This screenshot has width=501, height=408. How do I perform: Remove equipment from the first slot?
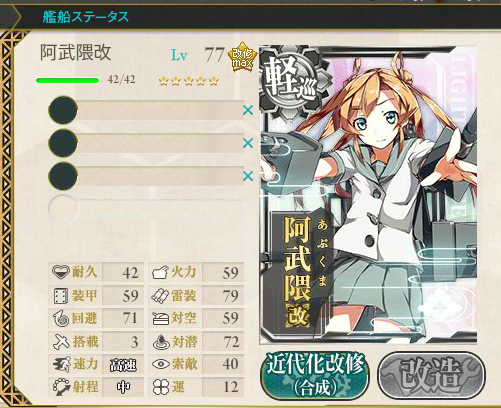pos(248,110)
